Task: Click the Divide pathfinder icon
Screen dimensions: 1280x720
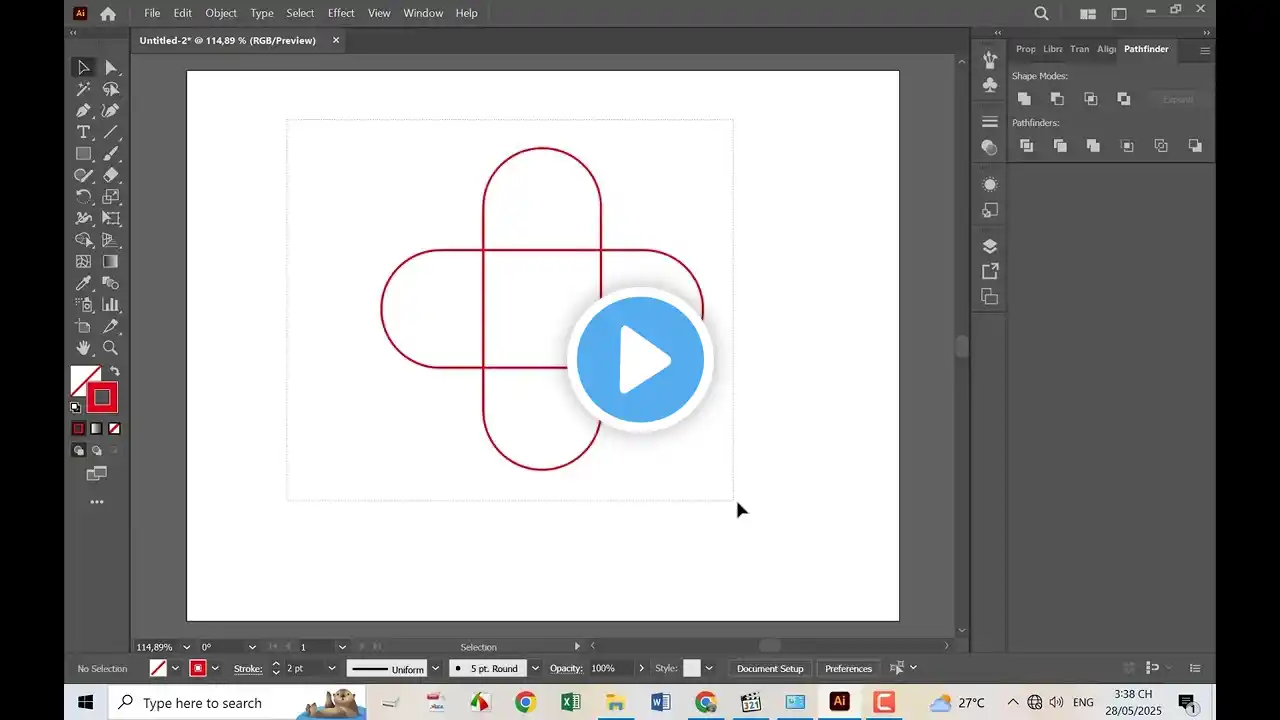Action: click(1026, 145)
